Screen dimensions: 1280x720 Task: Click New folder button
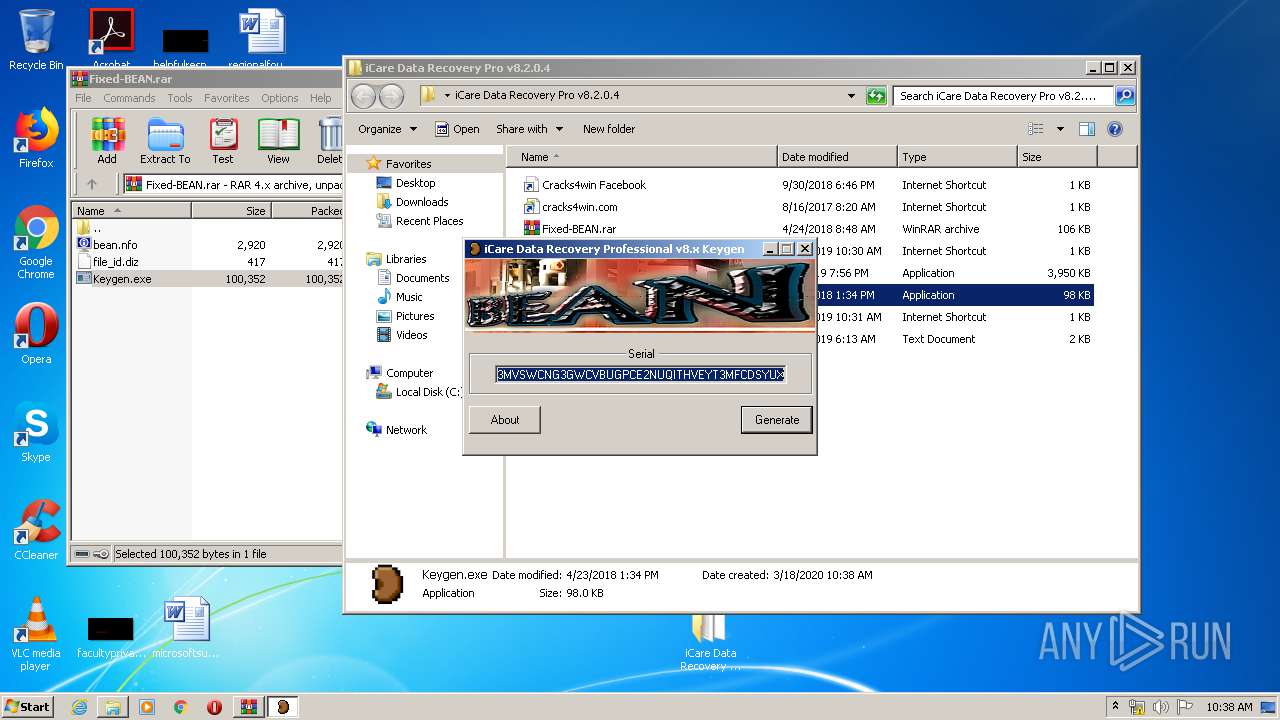pos(609,129)
